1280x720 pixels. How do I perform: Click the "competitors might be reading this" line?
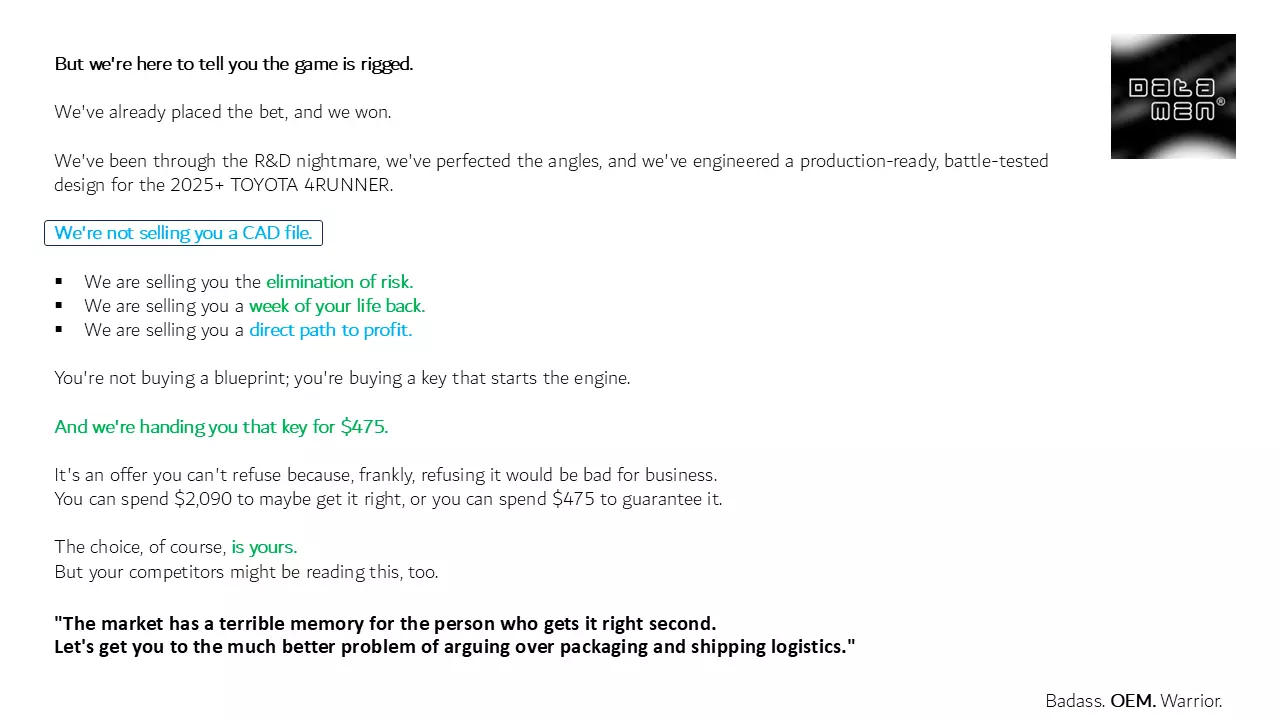click(x=246, y=572)
